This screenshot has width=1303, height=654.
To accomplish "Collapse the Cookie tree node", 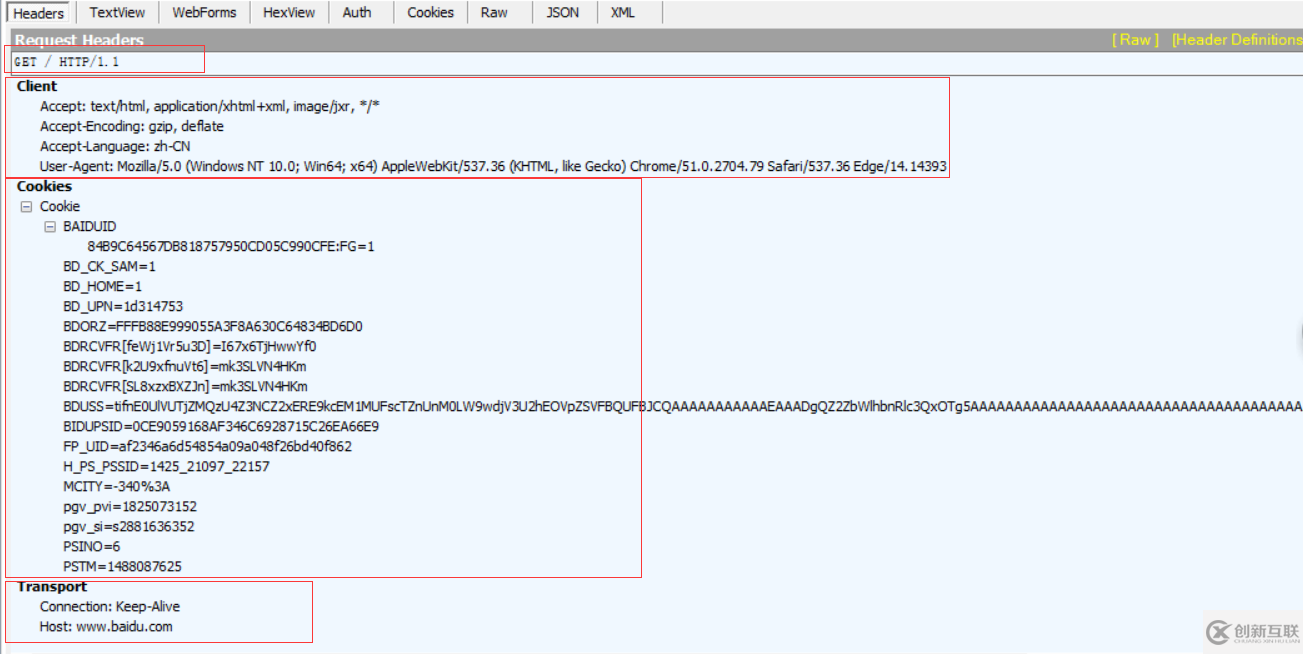I will pyautogui.click(x=26, y=207).
